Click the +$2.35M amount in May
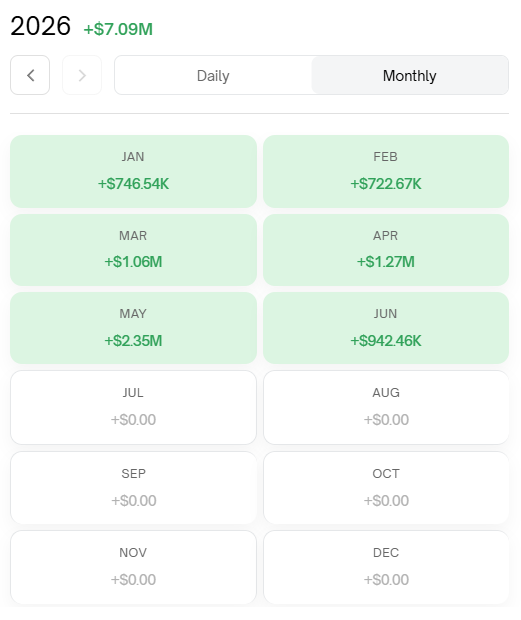The image size is (521, 620). pos(133,340)
